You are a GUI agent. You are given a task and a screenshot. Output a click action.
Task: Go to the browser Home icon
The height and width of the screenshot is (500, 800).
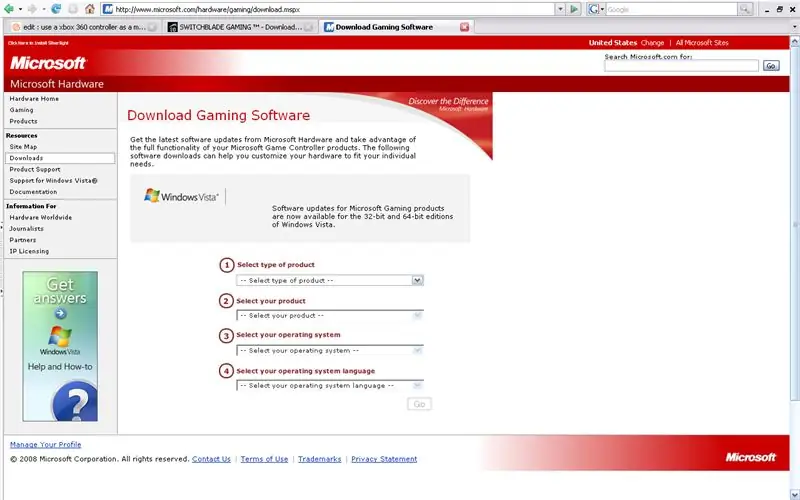[x=90, y=9]
